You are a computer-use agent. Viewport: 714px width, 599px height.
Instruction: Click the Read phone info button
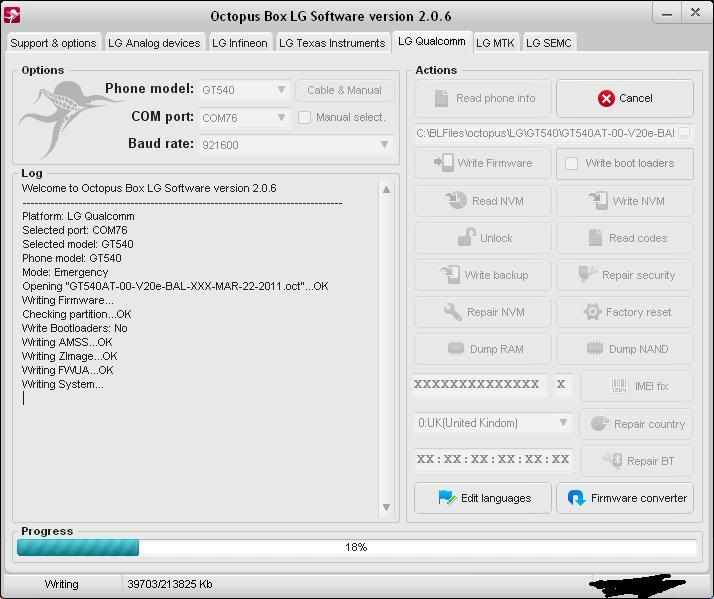coord(482,98)
